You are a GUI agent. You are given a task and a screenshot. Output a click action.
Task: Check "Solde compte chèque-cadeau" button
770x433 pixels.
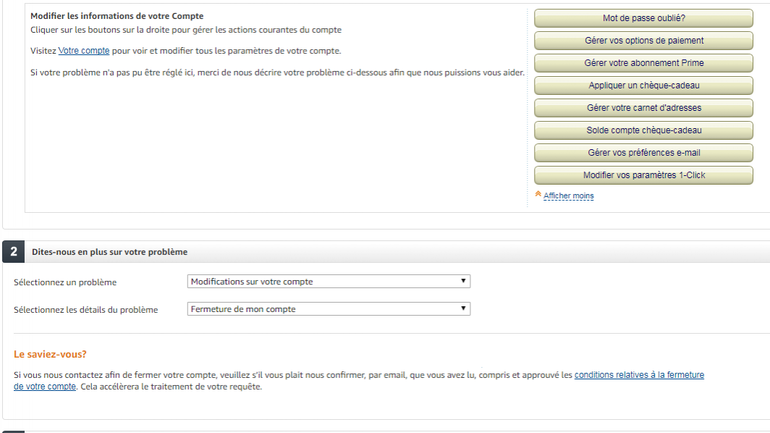[643, 130]
